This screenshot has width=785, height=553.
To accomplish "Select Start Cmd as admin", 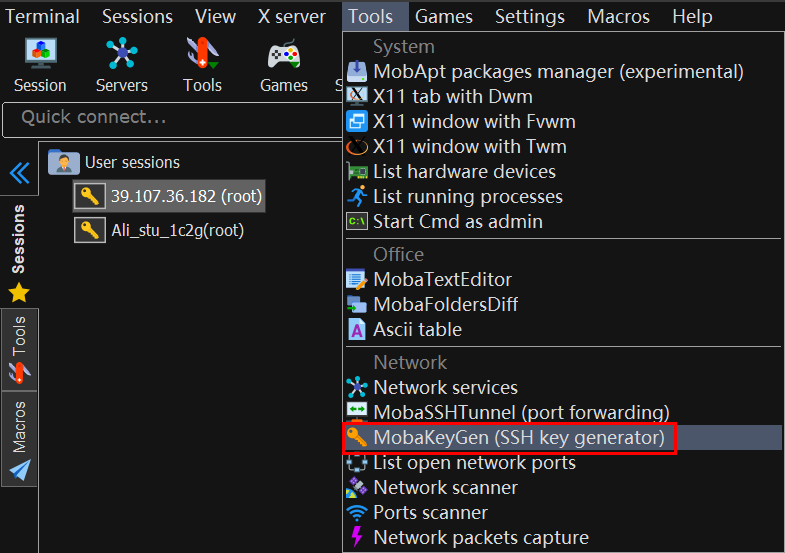I will (x=457, y=221).
